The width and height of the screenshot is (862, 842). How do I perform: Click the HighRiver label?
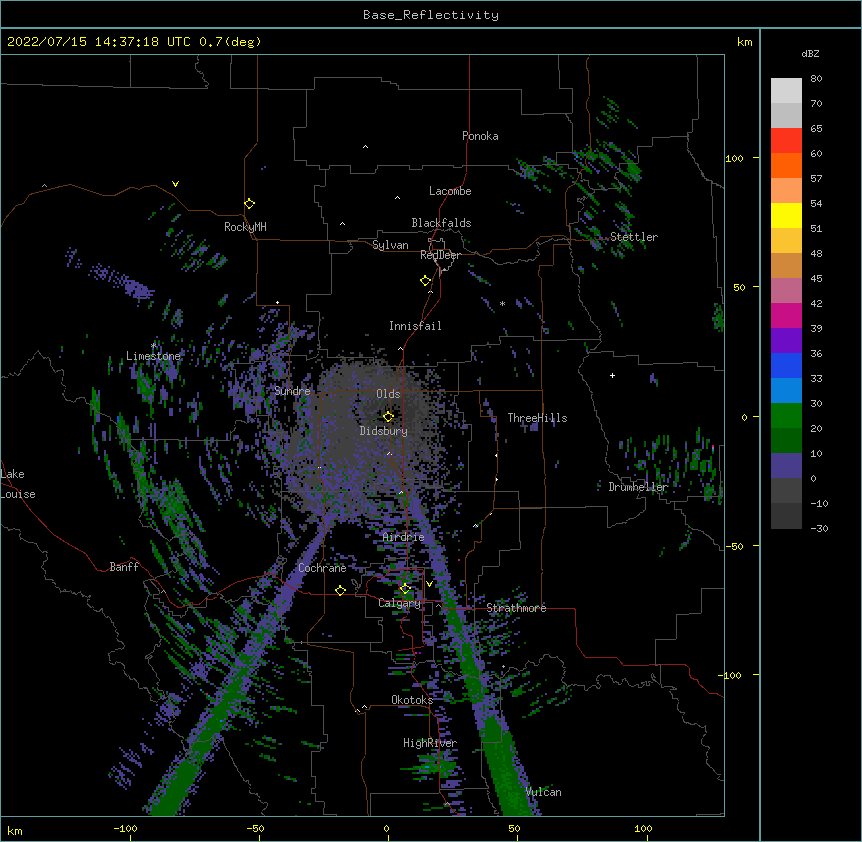tap(430, 743)
